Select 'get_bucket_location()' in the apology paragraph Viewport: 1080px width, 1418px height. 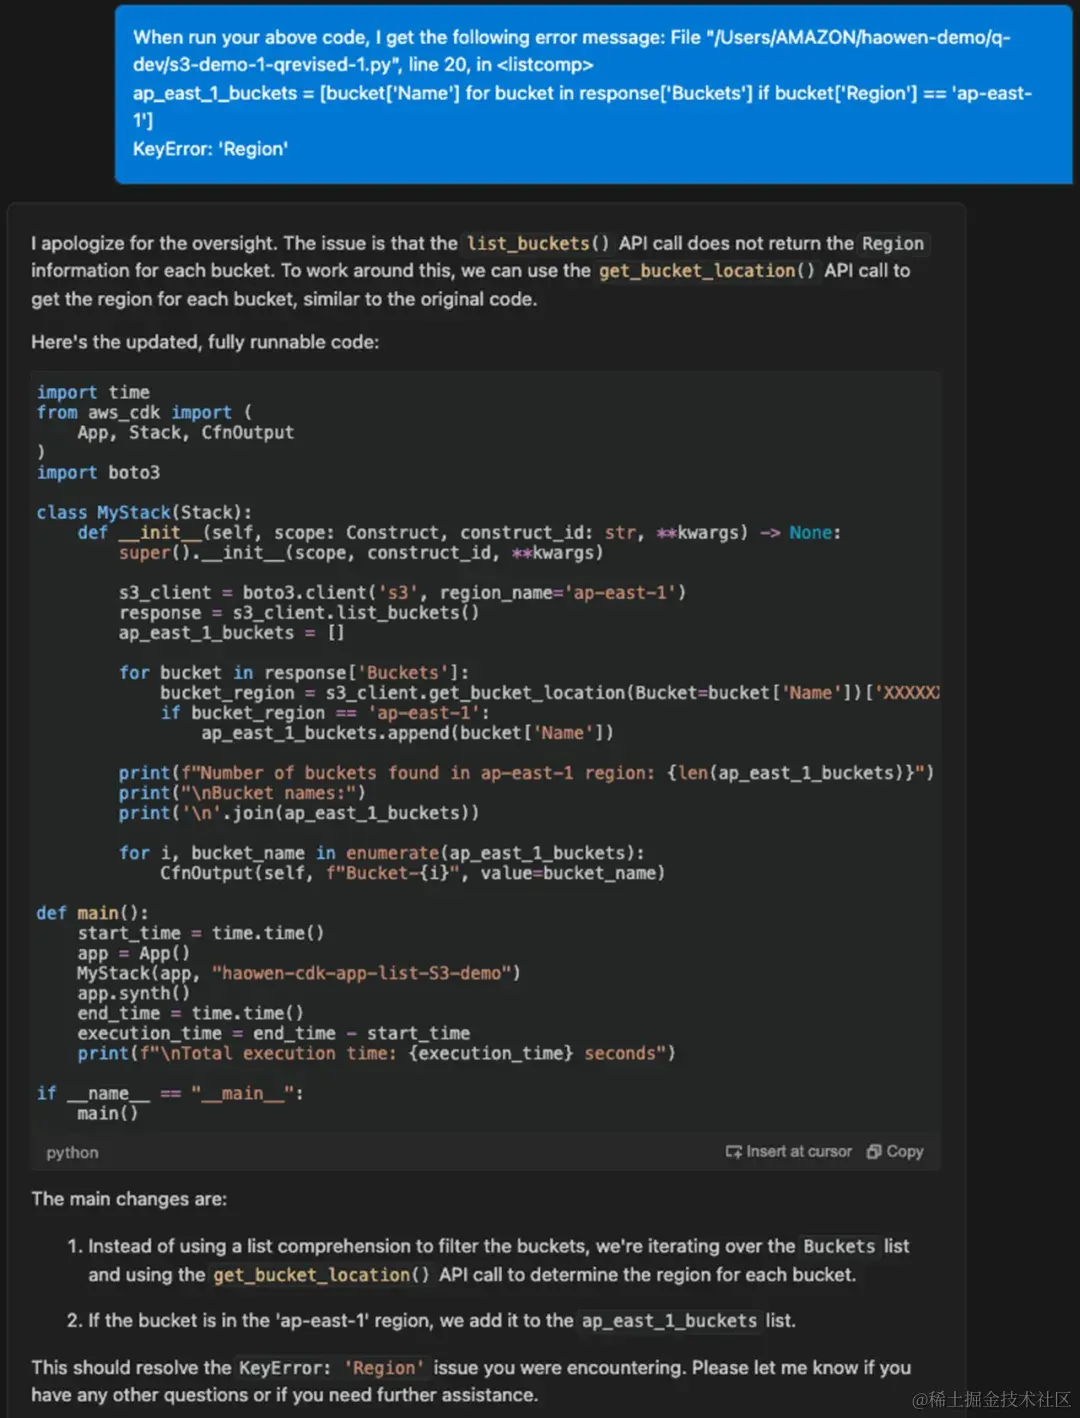coord(707,271)
